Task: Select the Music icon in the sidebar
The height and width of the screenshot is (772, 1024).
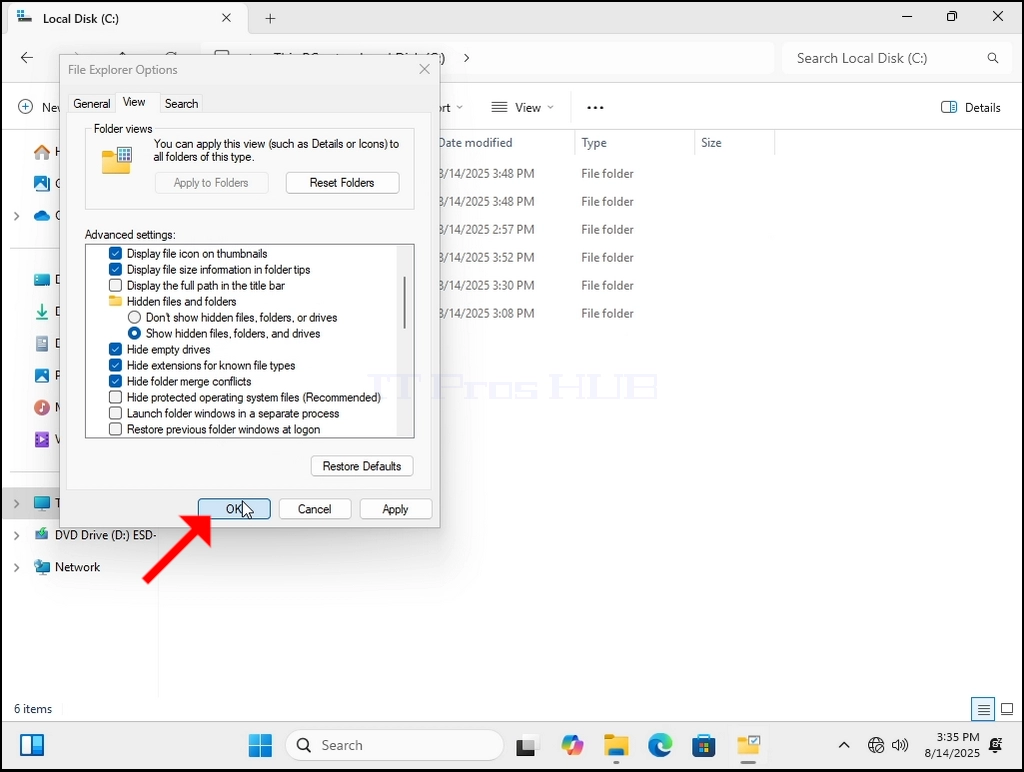Action: (x=42, y=408)
